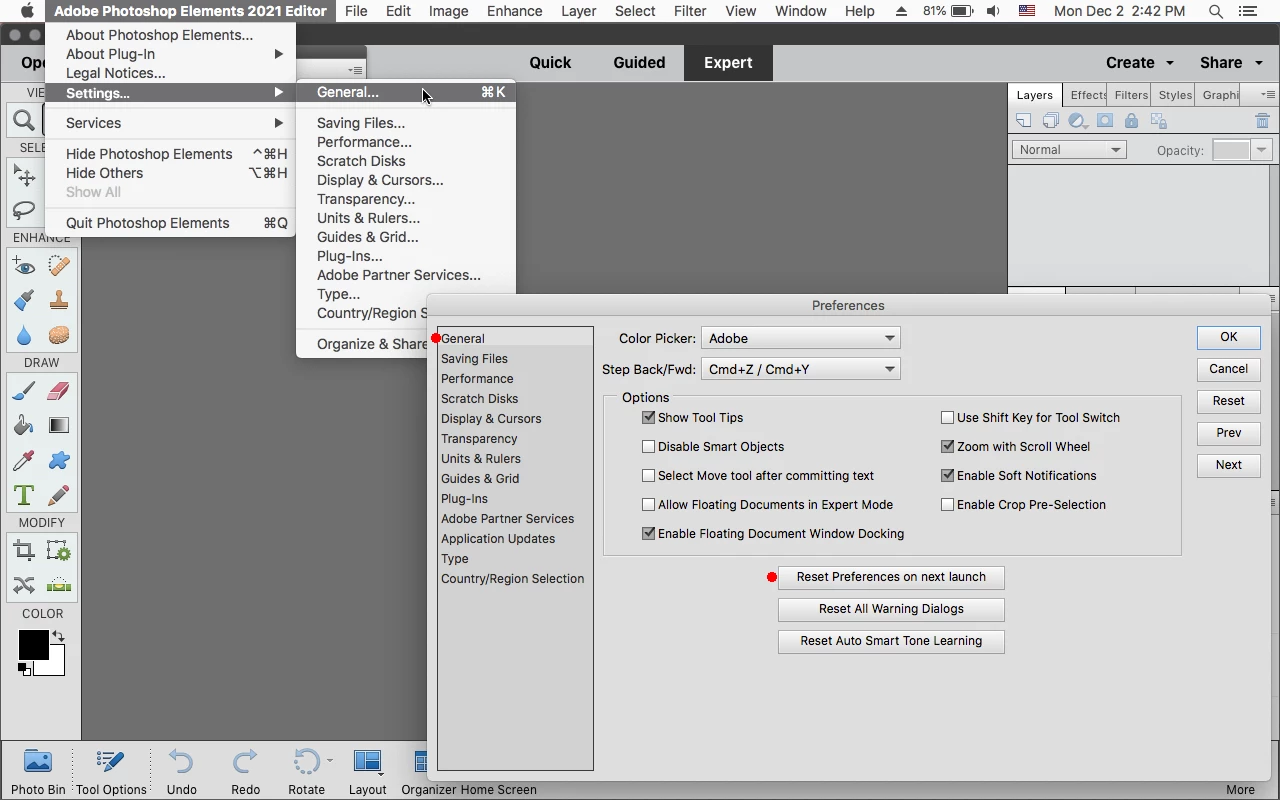
Task: Toggle Show Tool Tips checkbox
Action: point(648,418)
